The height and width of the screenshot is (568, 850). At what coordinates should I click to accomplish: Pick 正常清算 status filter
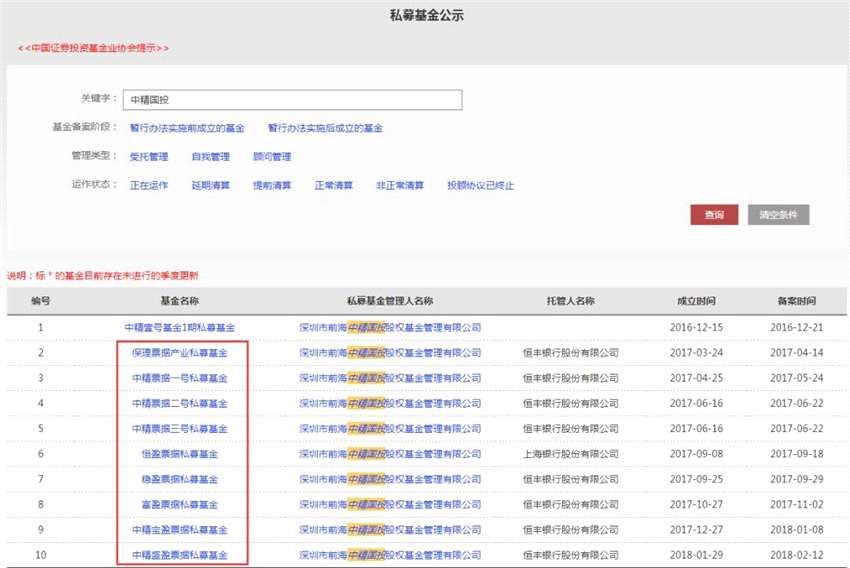click(x=333, y=186)
